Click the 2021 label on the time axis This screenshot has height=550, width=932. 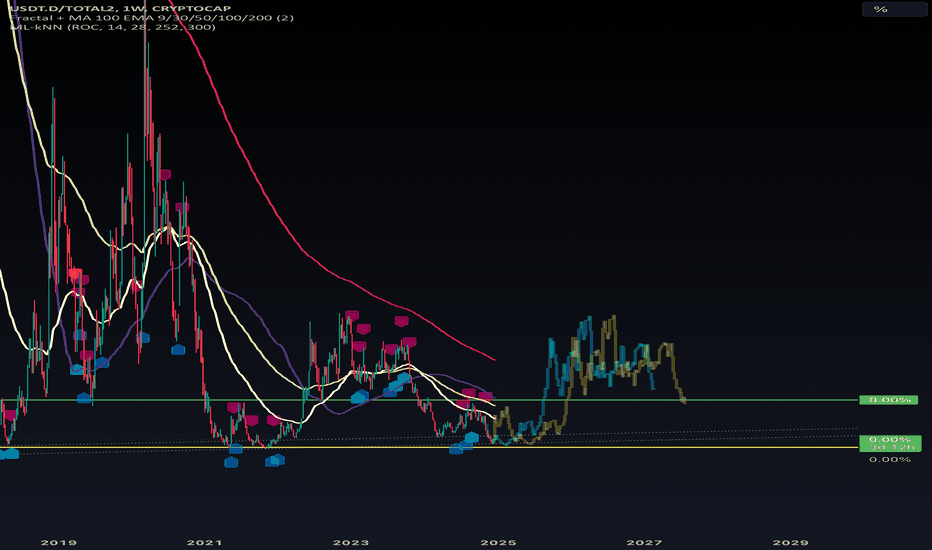point(204,542)
